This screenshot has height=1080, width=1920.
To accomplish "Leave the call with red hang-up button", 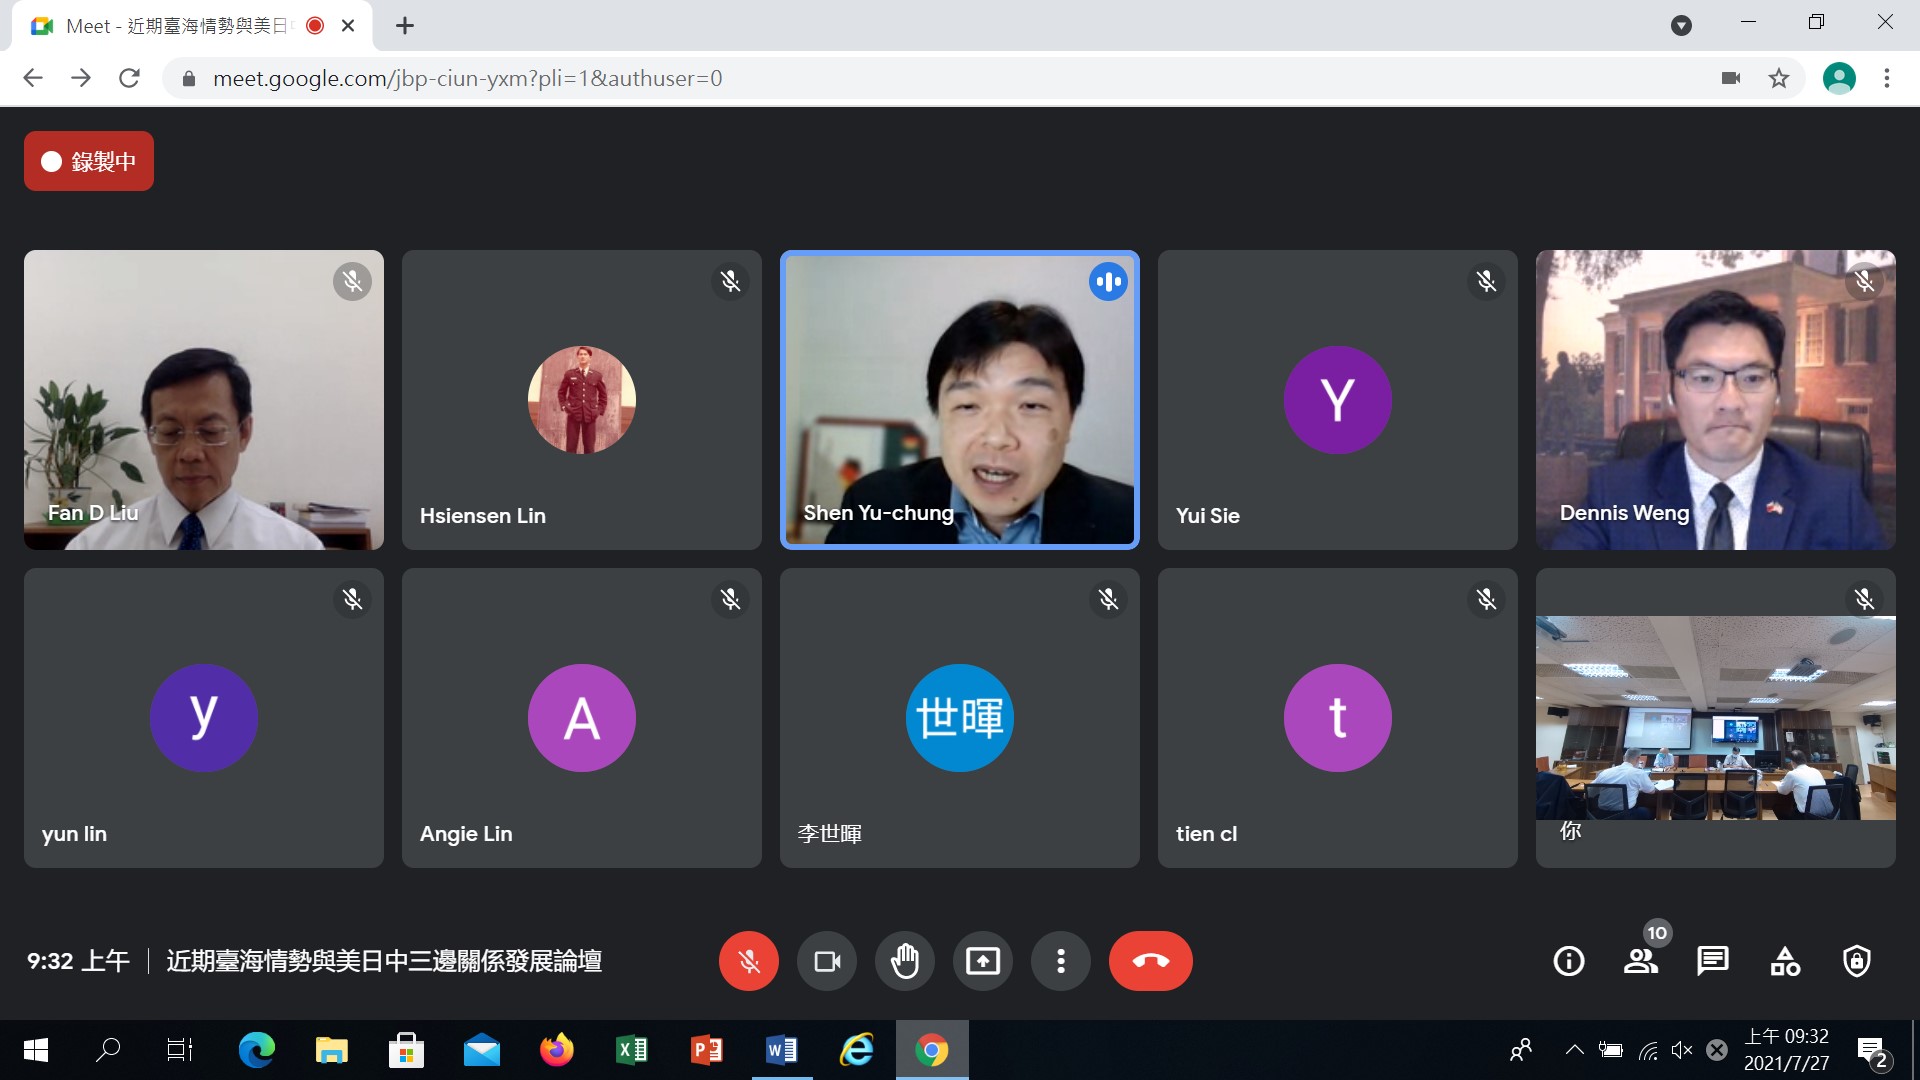I will point(1150,961).
